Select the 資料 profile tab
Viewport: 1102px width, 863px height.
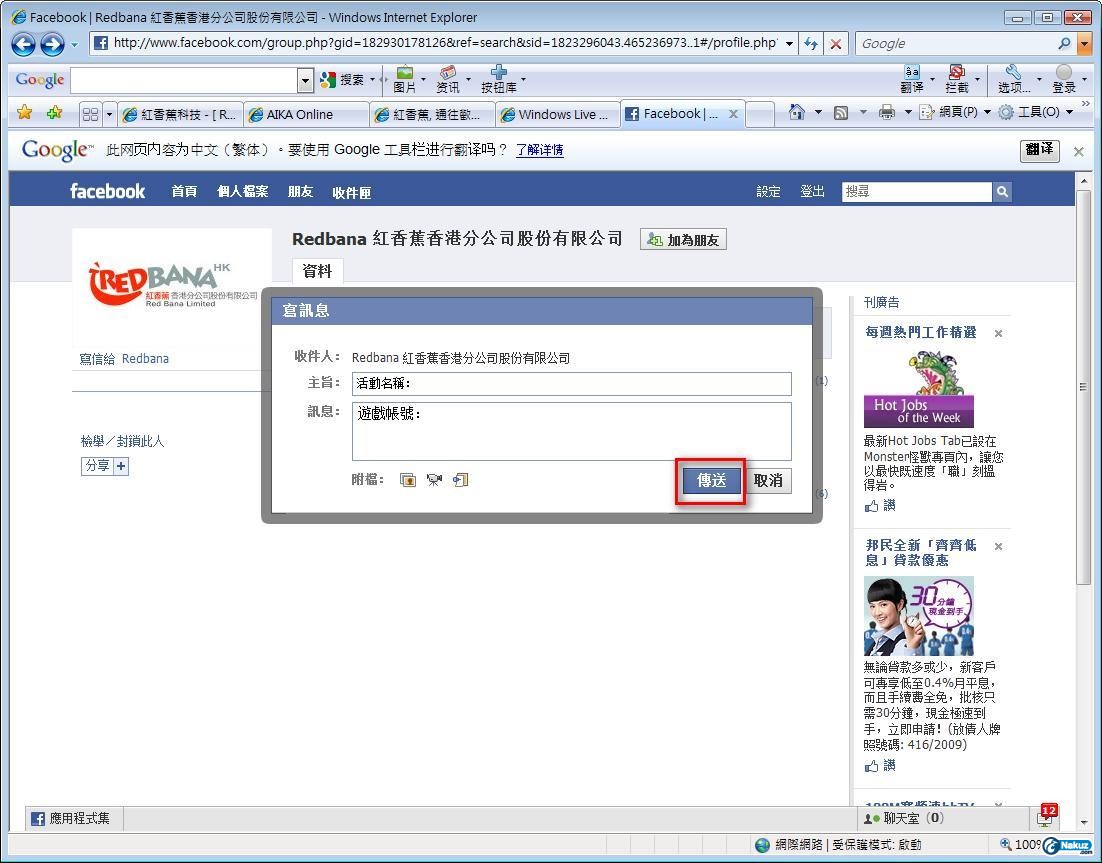click(317, 271)
